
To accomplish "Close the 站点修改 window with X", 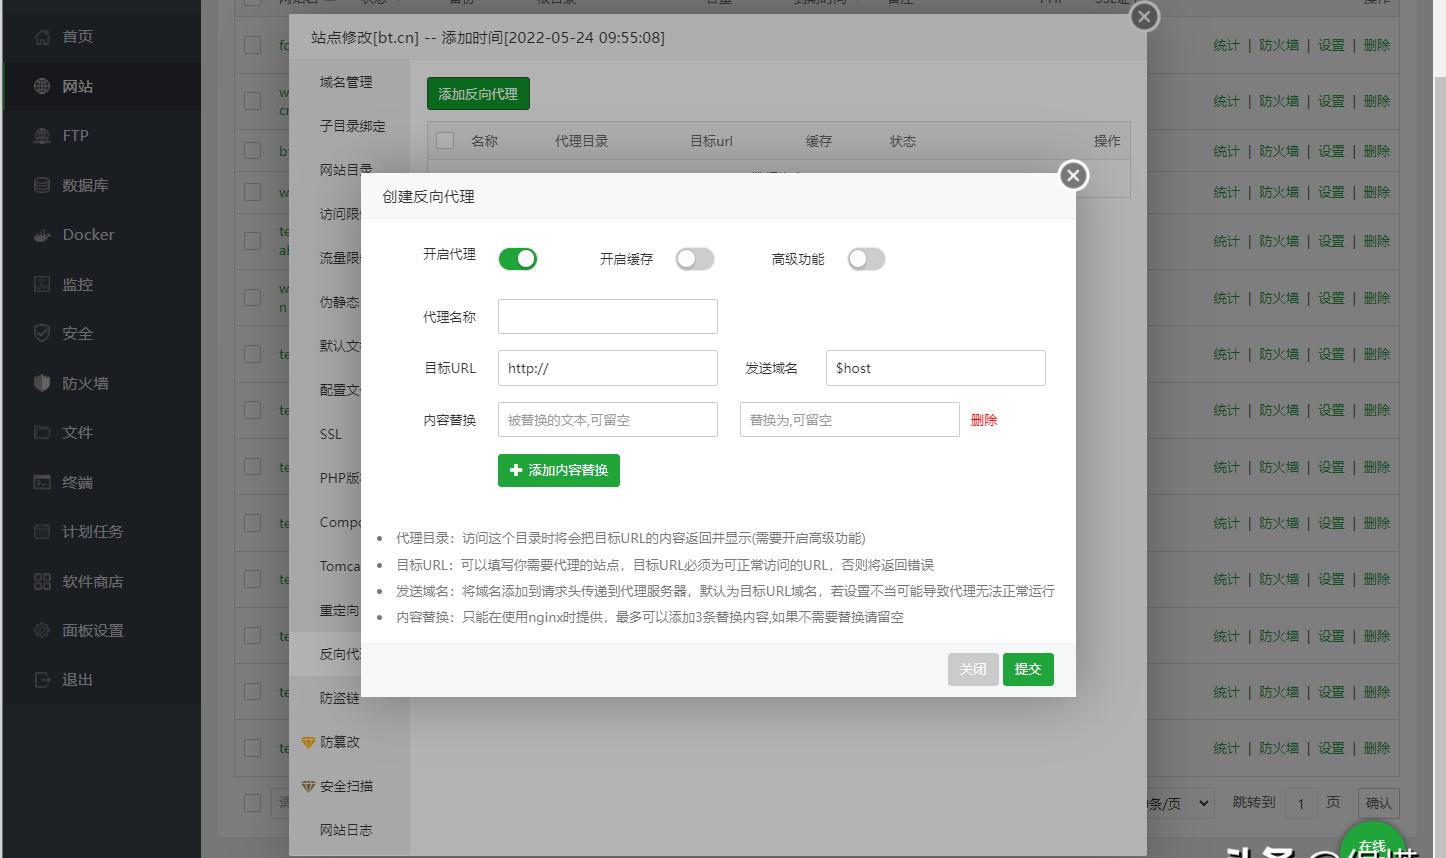I will coord(1144,17).
